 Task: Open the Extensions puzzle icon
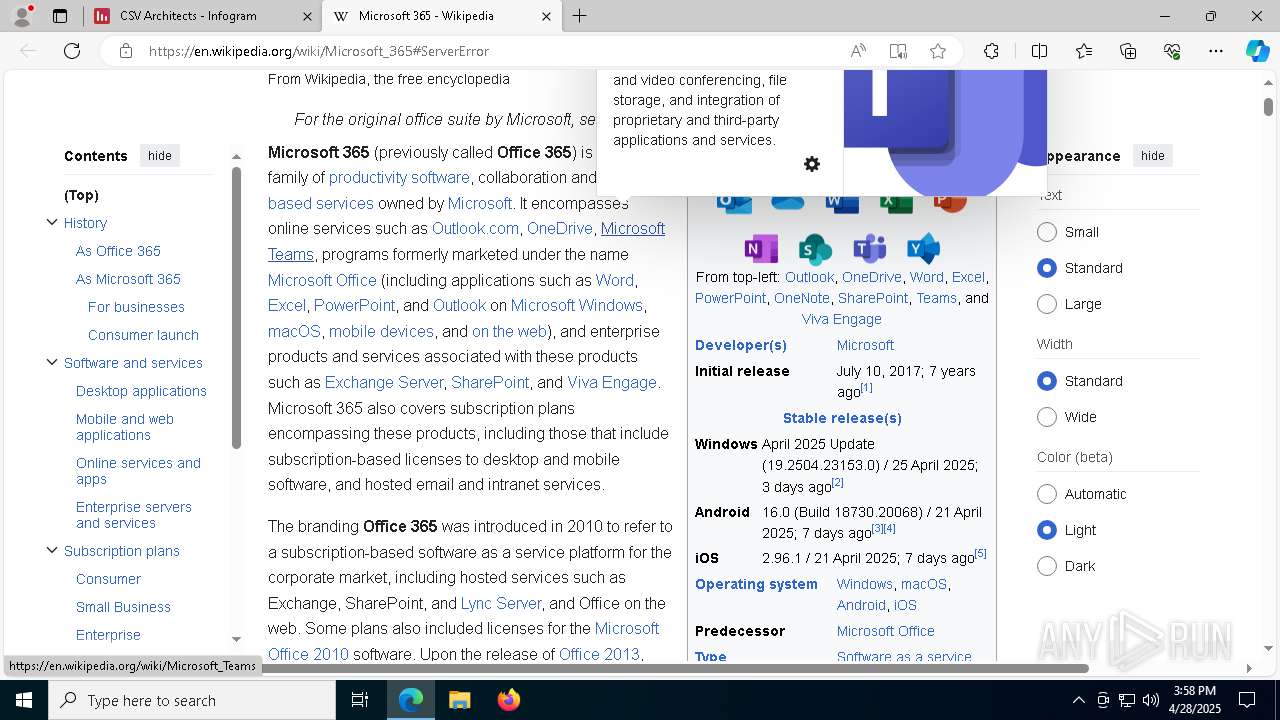tap(991, 51)
